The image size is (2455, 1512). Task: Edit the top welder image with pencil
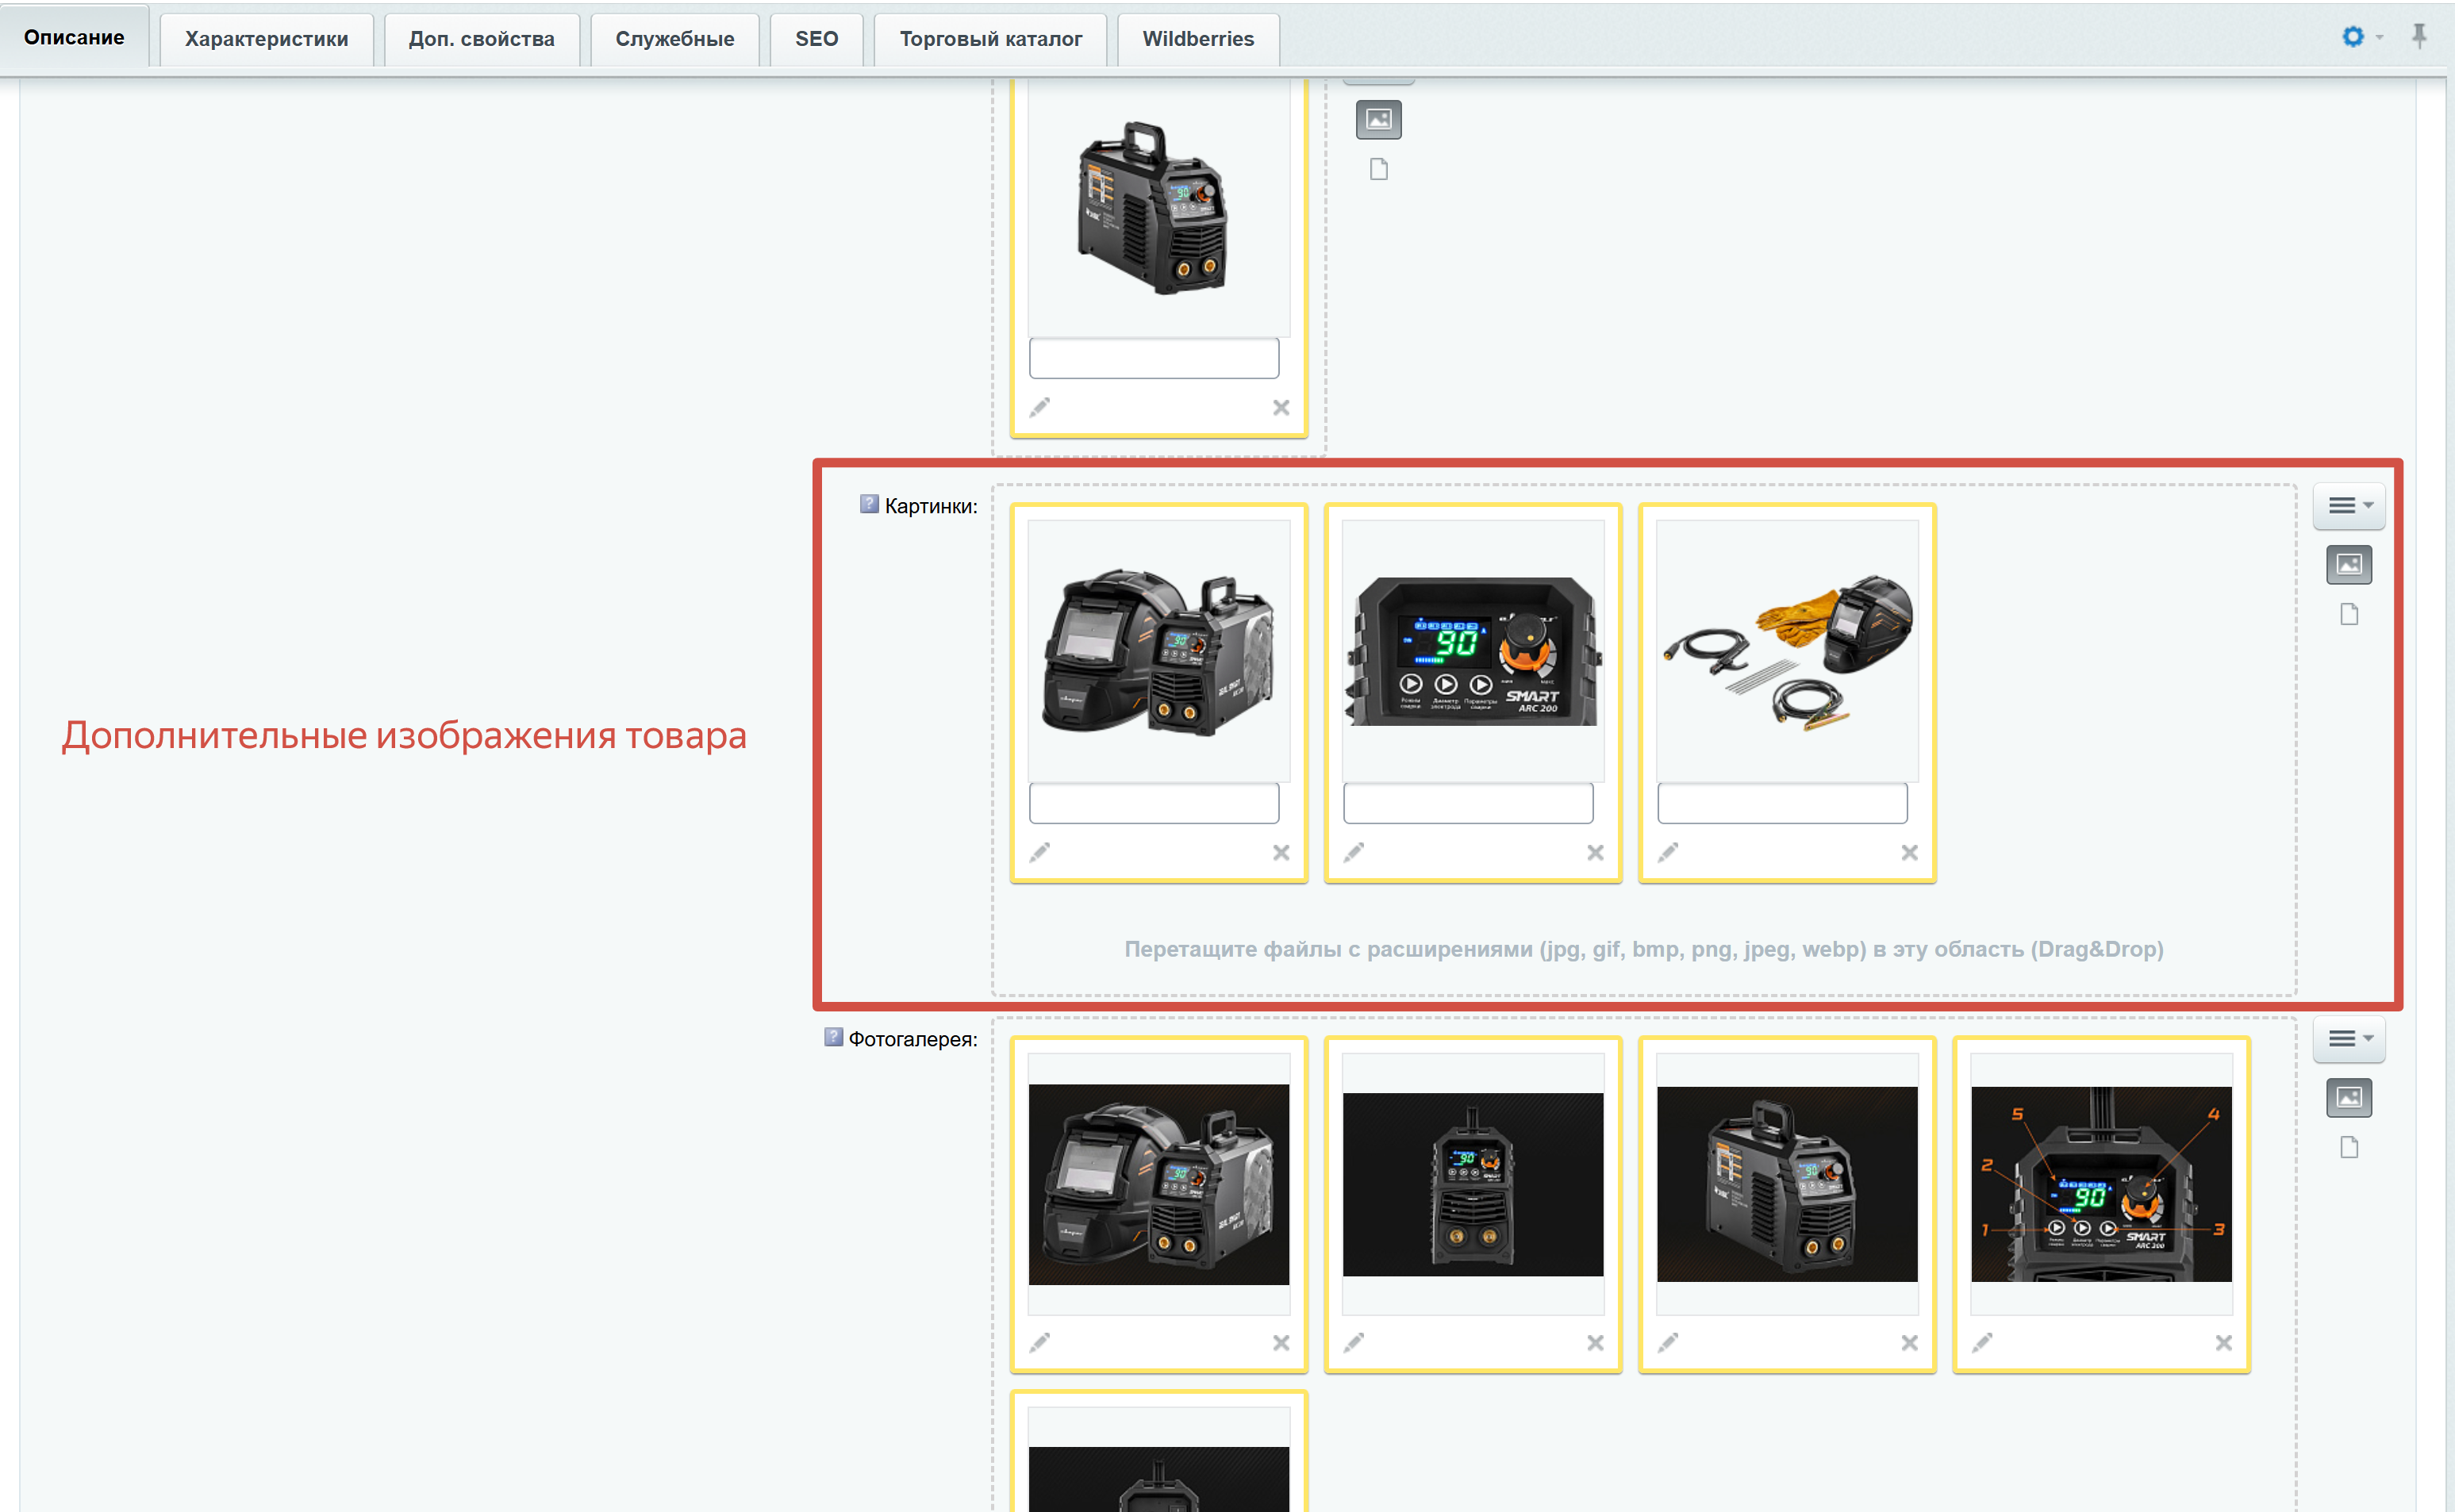1040,407
